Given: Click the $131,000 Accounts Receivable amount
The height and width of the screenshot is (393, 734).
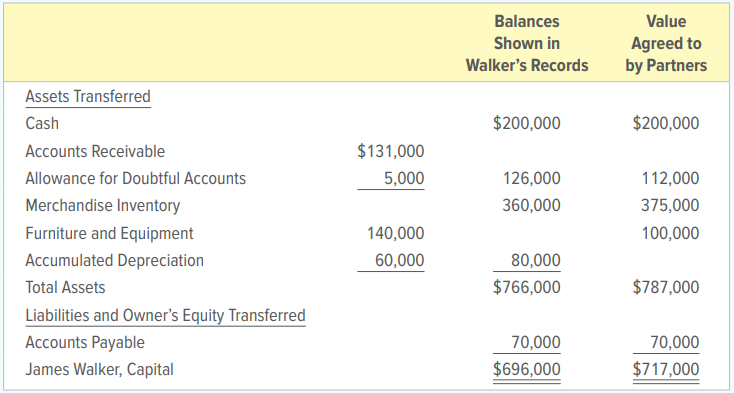Looking at the screenshot, I should tap(390, 151).
